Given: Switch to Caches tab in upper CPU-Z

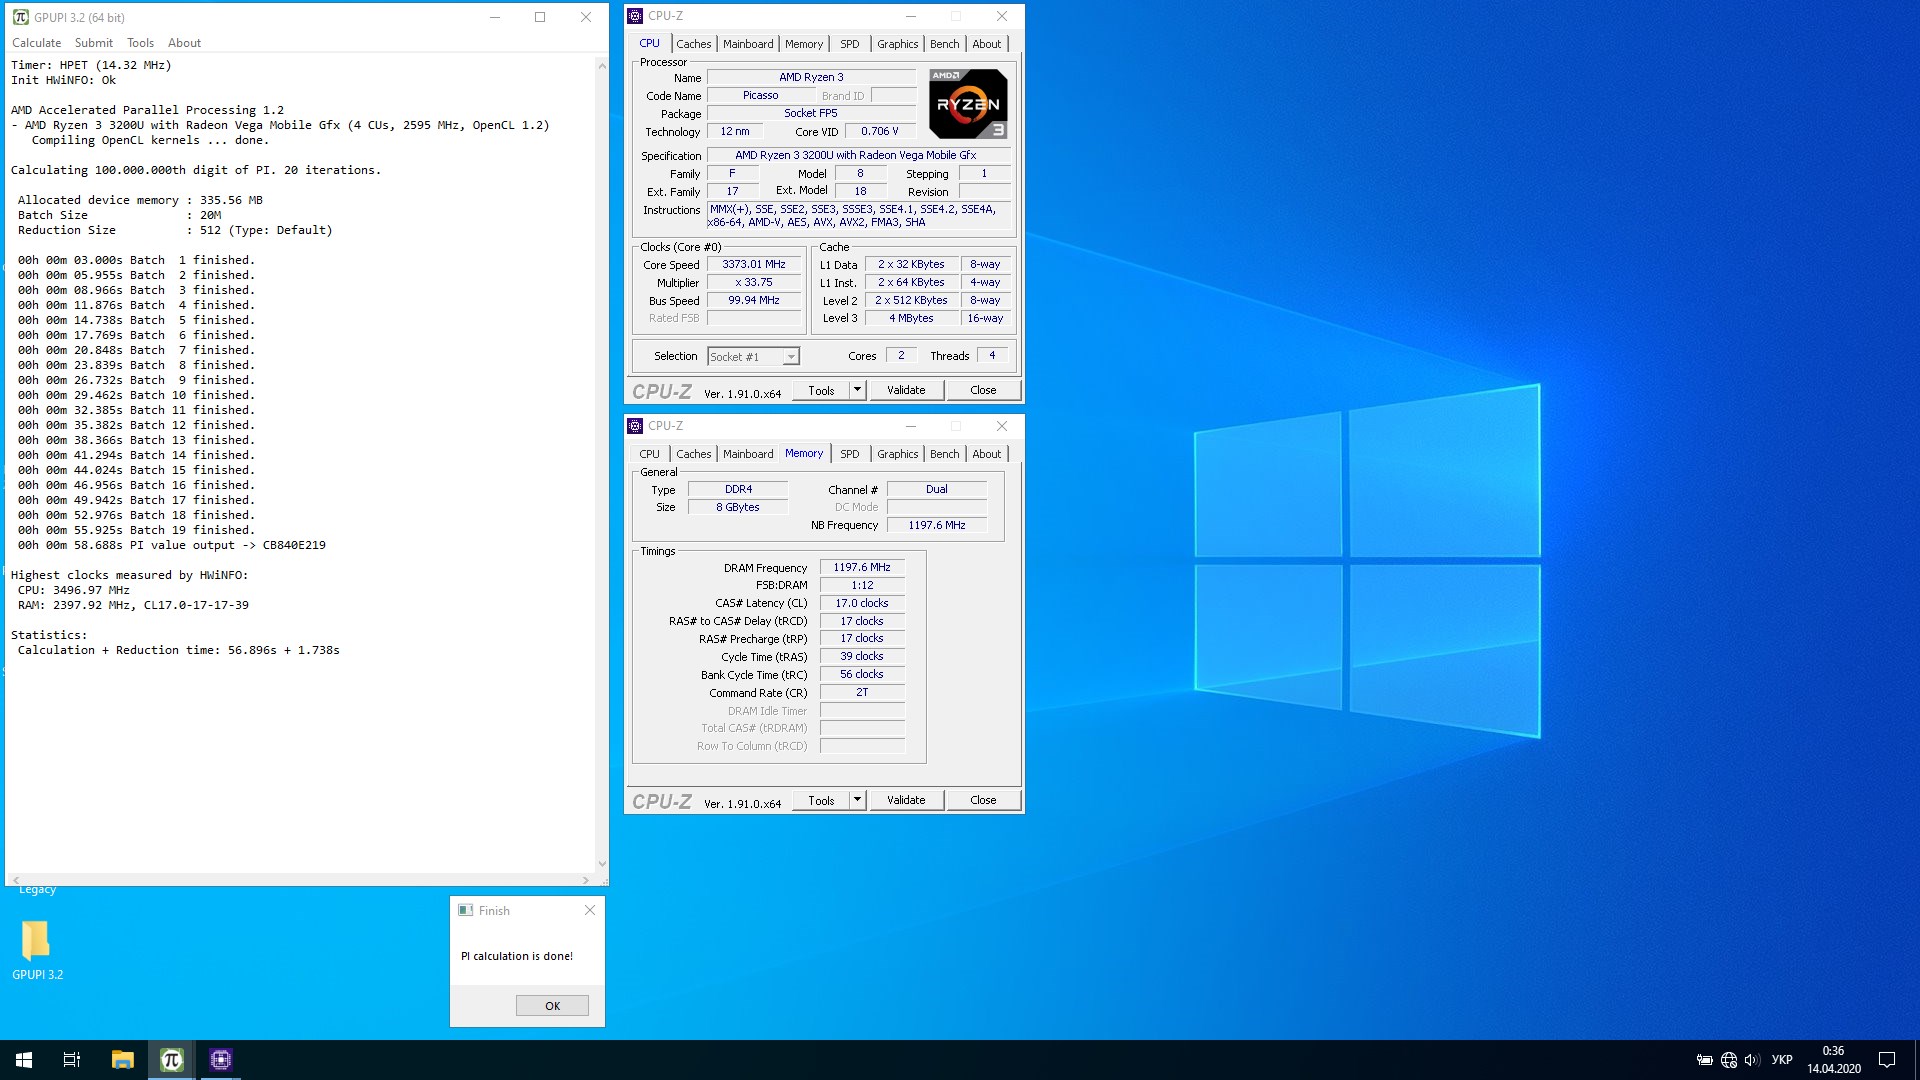Looking at the screenshot, I should pyautogui.click(x=693, y=44).
